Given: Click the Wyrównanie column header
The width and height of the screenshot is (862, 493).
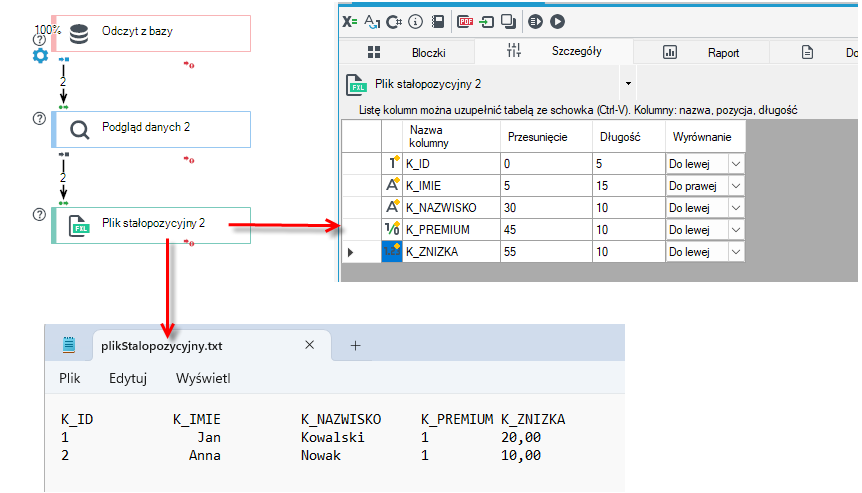Looking at the screenshot, I should pyautogui.click(x=705, y=136).
